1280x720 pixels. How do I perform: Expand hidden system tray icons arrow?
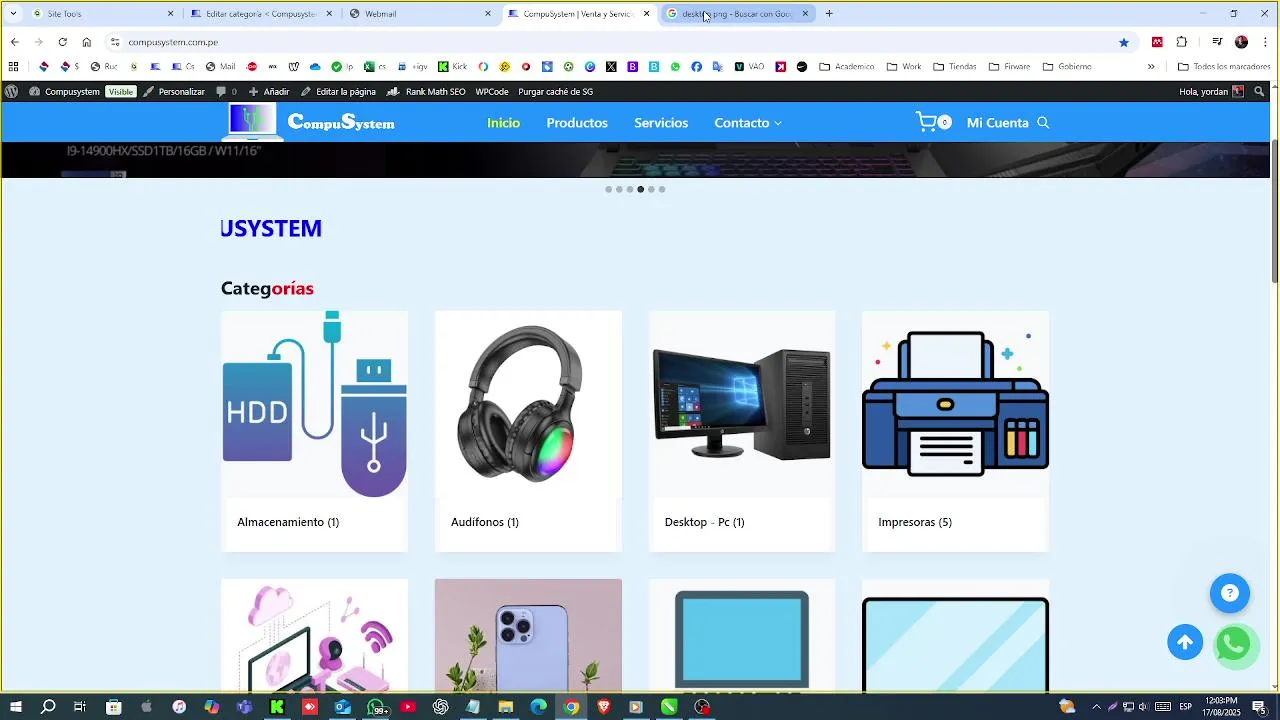click(x=1096, y=707)
